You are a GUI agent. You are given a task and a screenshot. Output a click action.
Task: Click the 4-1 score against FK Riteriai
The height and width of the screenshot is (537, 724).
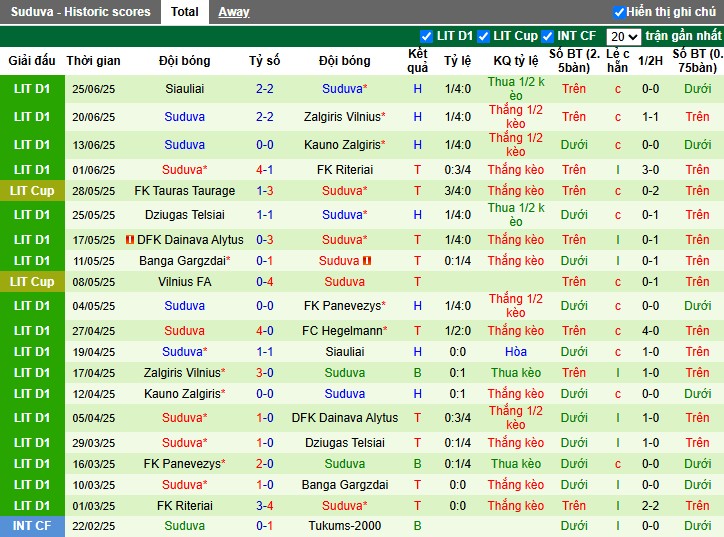265,170
